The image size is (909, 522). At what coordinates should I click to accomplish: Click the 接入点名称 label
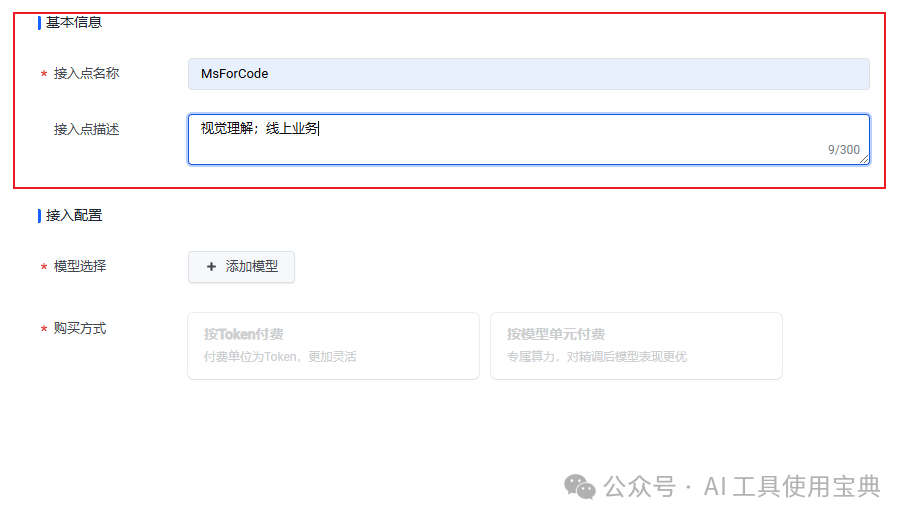(x=86, y=74)
